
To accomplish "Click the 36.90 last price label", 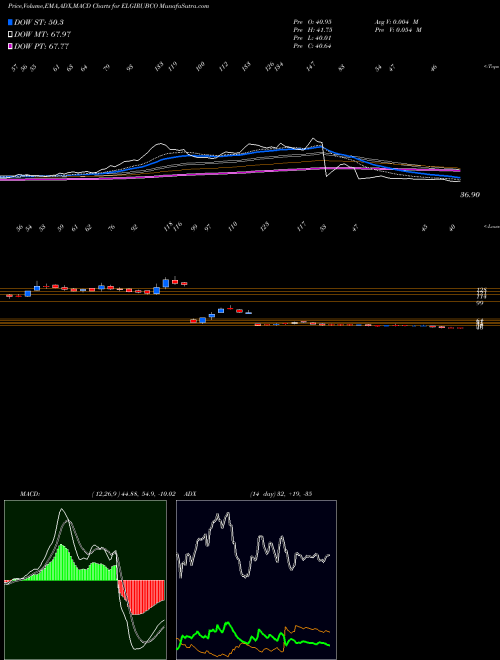I will coord(470,195).
